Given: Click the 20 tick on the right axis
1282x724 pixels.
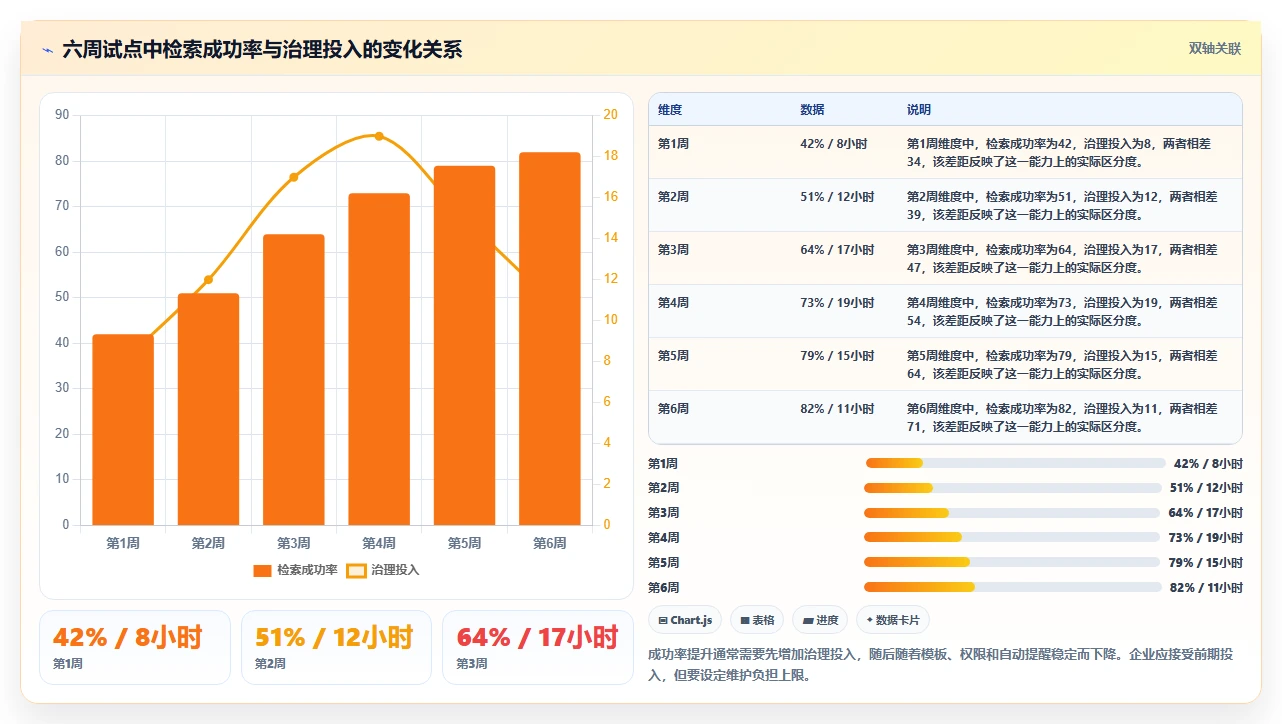Looking at the screenshot, I should click(x=611, y=115).
